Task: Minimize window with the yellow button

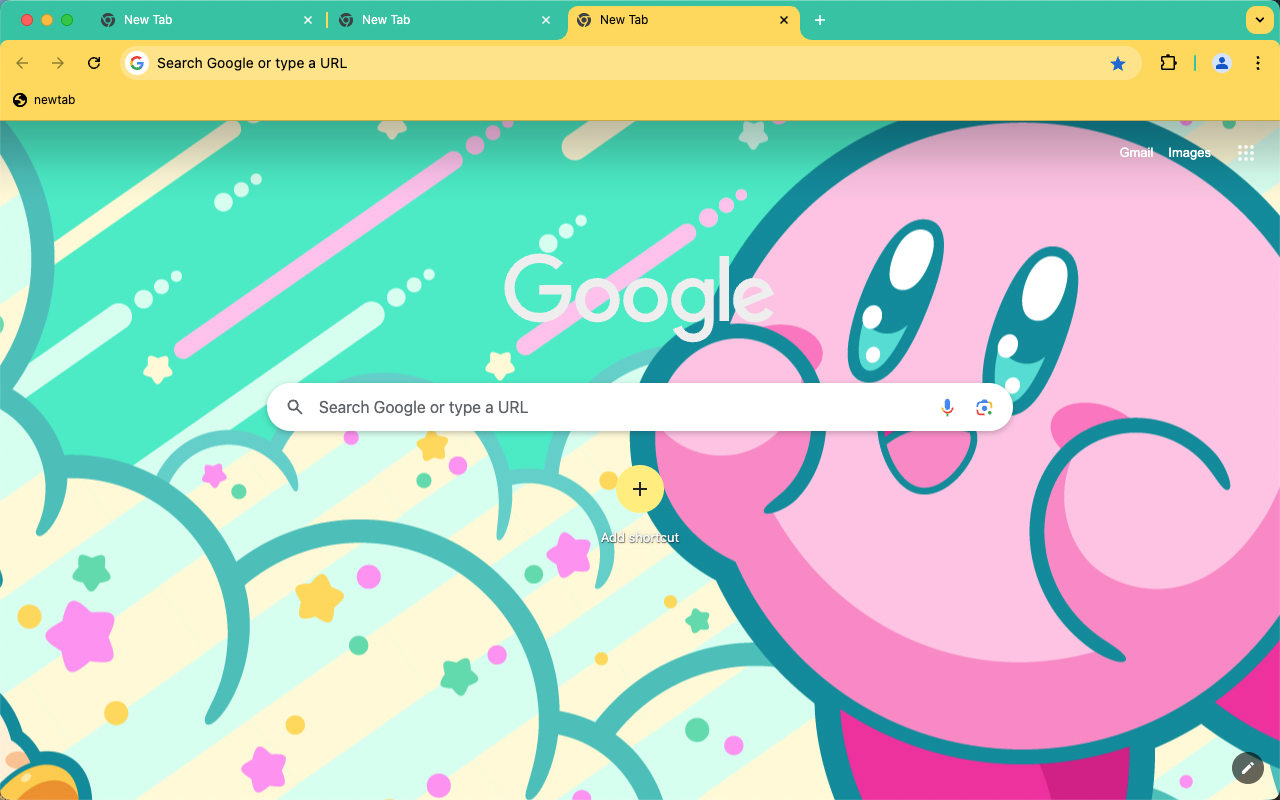Action: [x=47, y=20]
